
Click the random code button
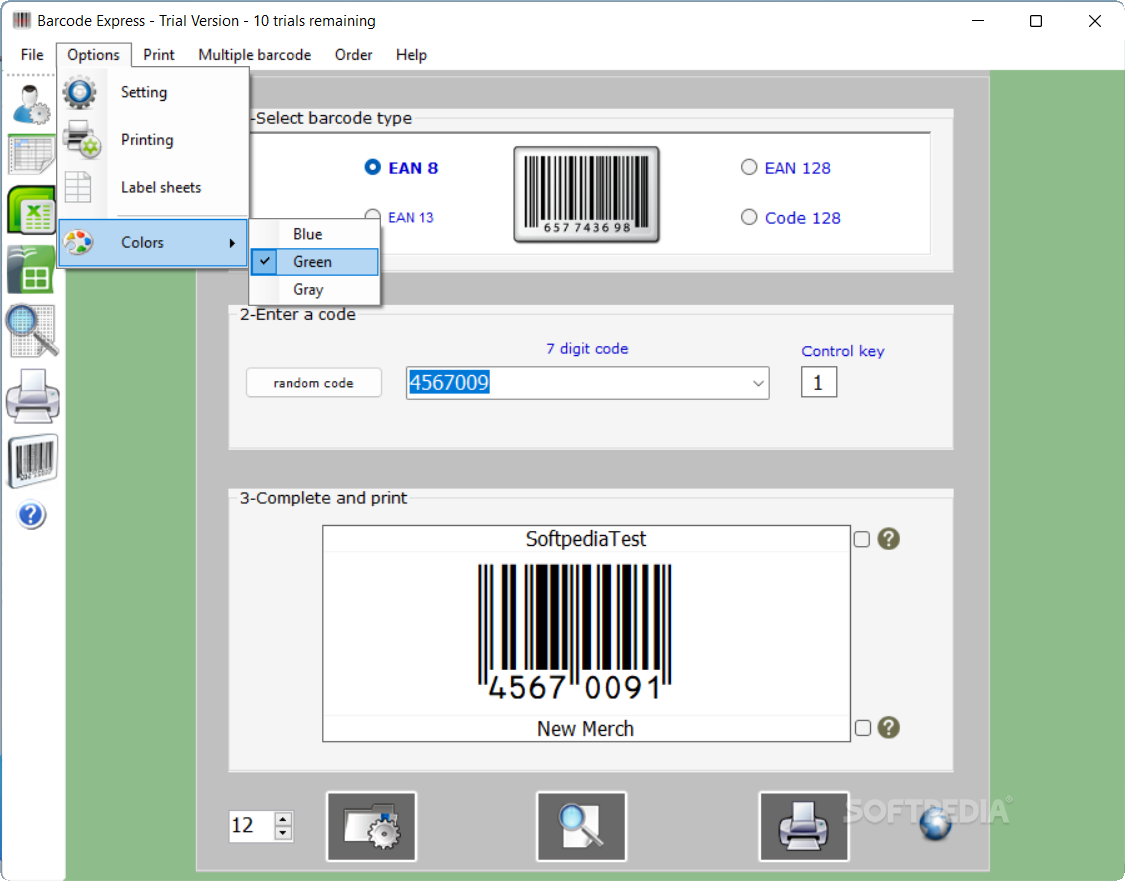[314, 382]
